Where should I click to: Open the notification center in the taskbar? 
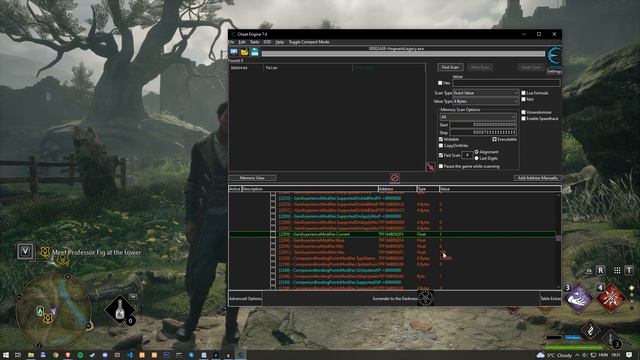629,355
